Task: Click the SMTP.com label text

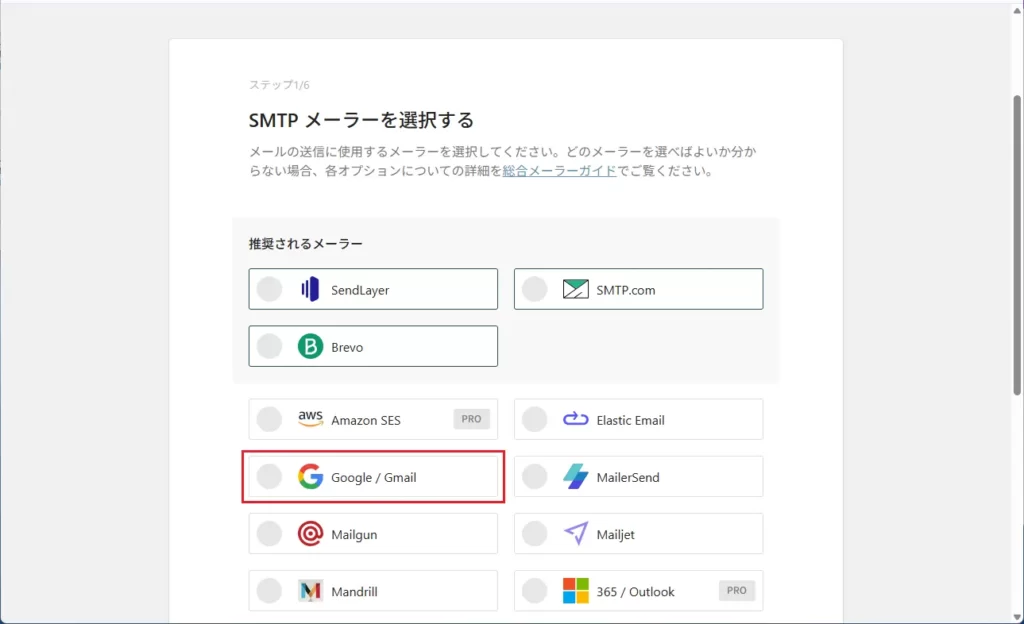Action: click(626, 290)
